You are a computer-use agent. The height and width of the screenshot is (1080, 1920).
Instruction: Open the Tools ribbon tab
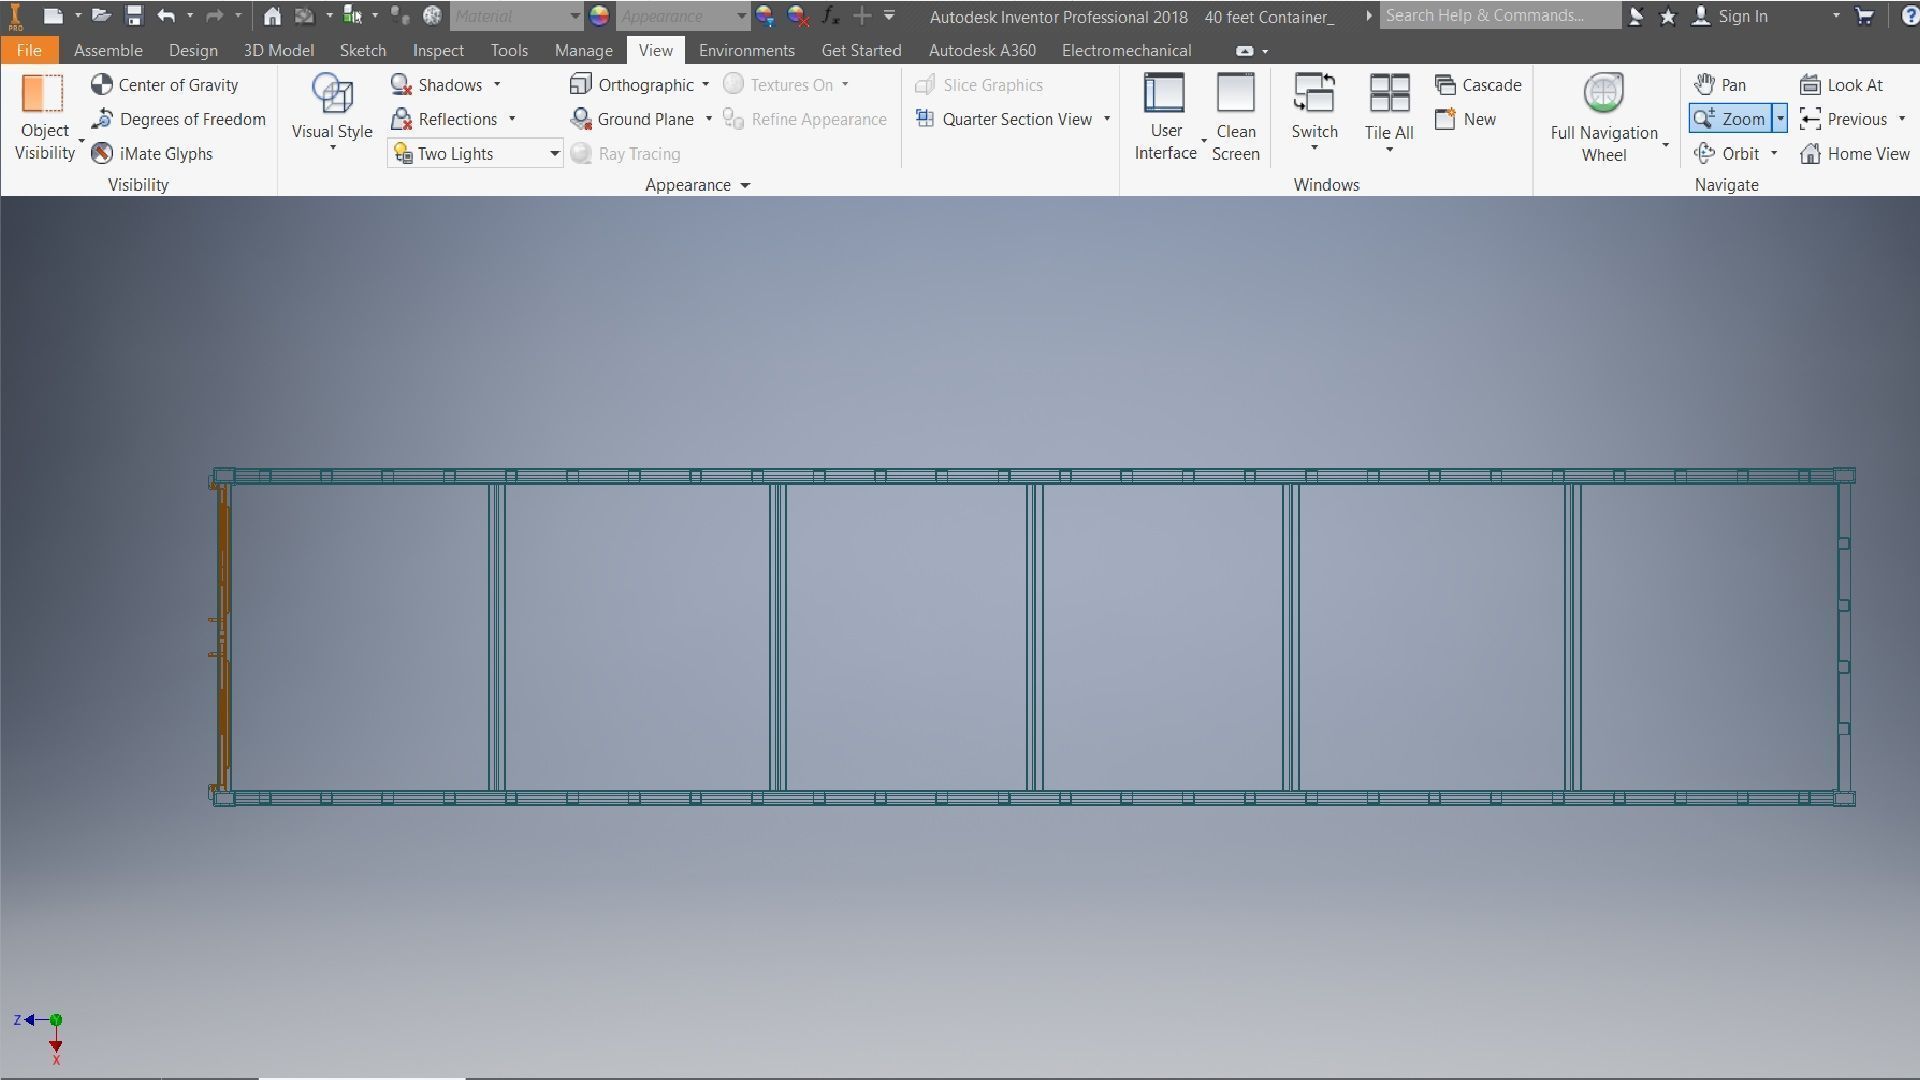tap(509, 50)
